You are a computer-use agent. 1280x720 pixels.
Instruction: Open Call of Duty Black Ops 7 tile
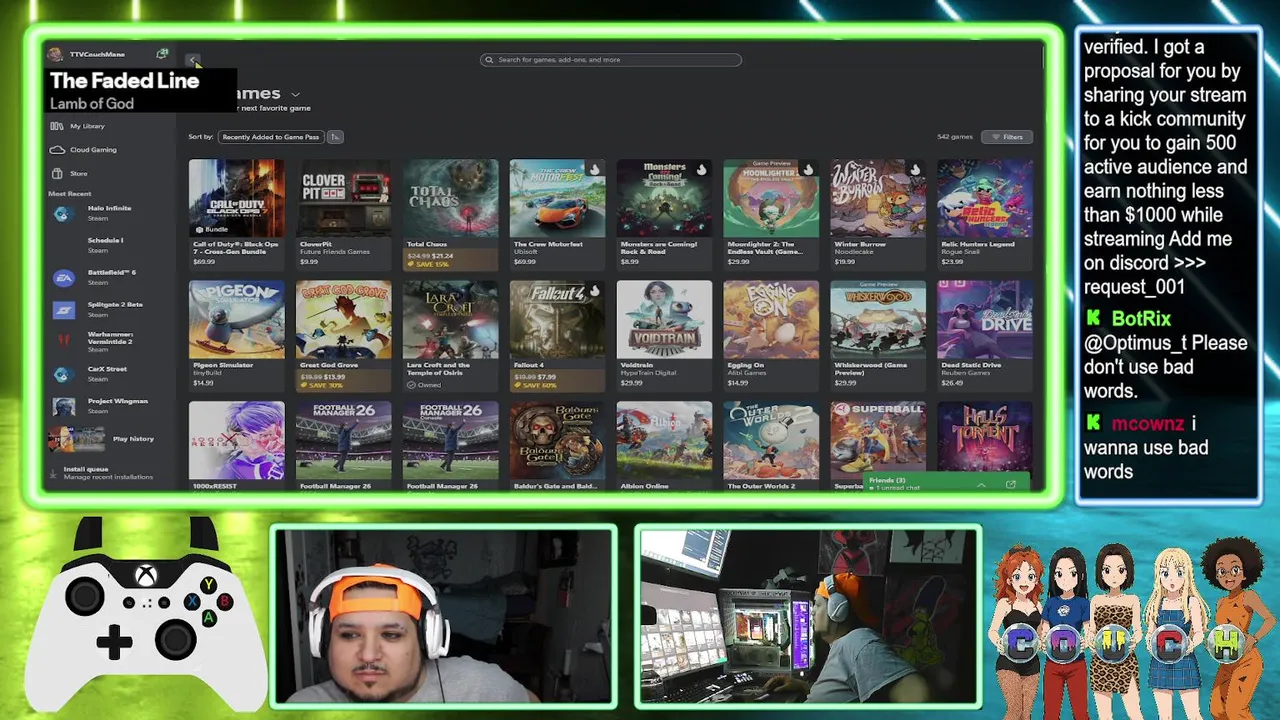pyautogui.click(x=236, y=213)
